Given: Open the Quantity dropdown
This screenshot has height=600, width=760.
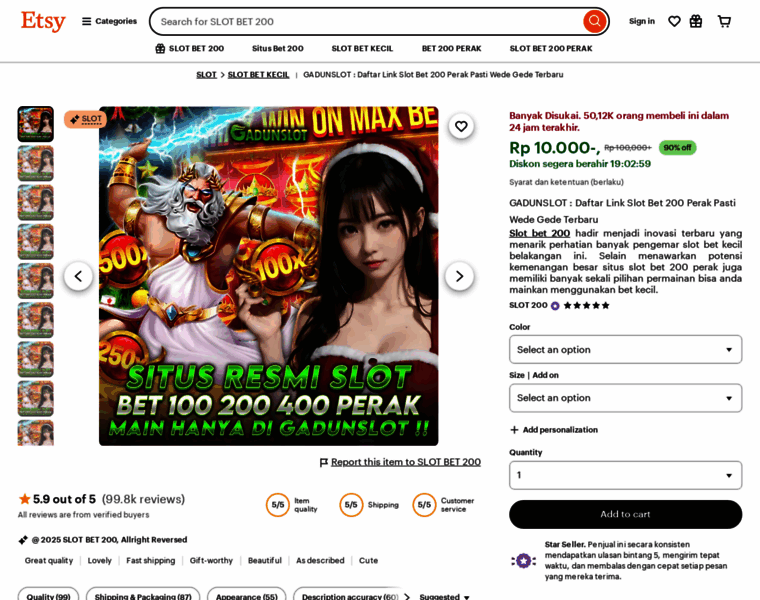Looking at the screenshot, I should coord(625,475).
